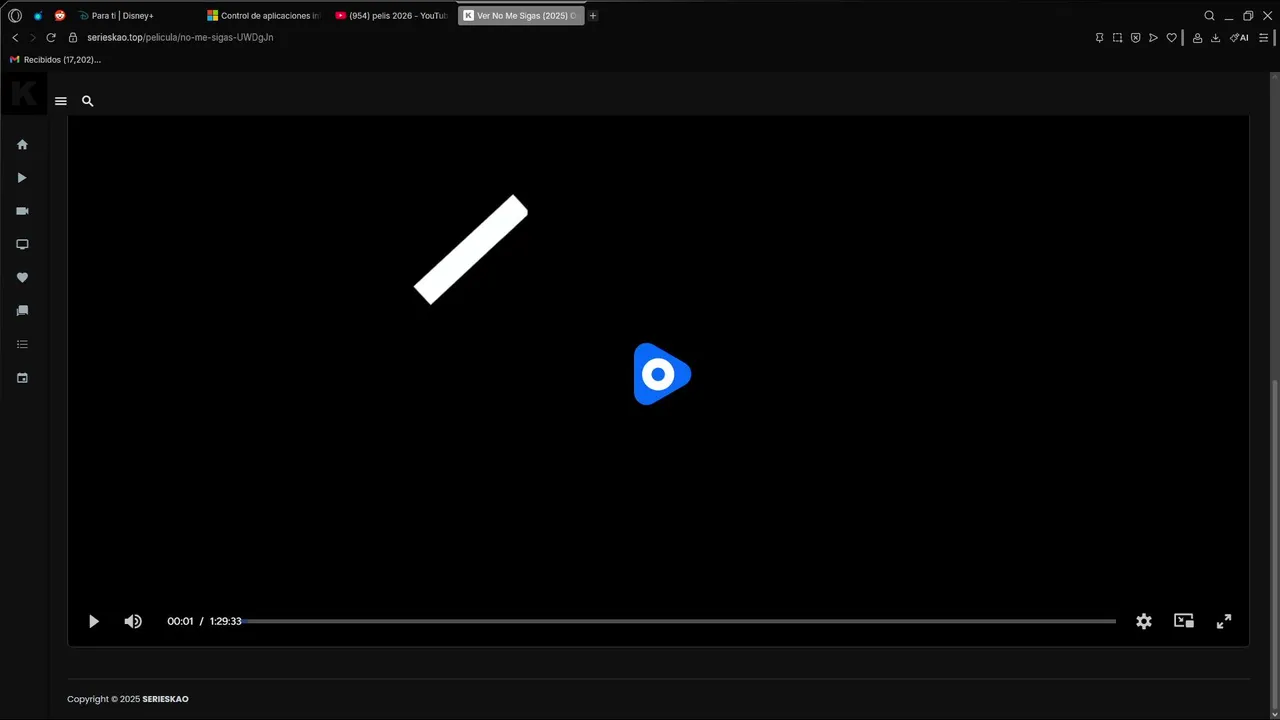Open the browser downloads icon

tap(1215, 38)
